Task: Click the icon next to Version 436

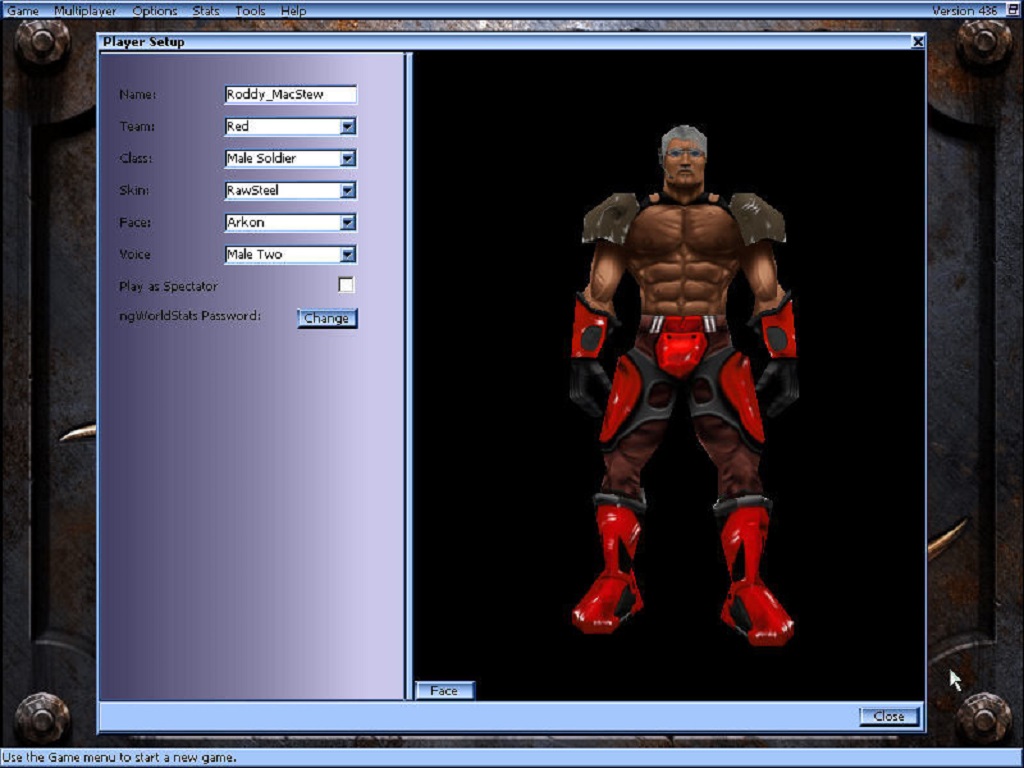Action: 1012,10
